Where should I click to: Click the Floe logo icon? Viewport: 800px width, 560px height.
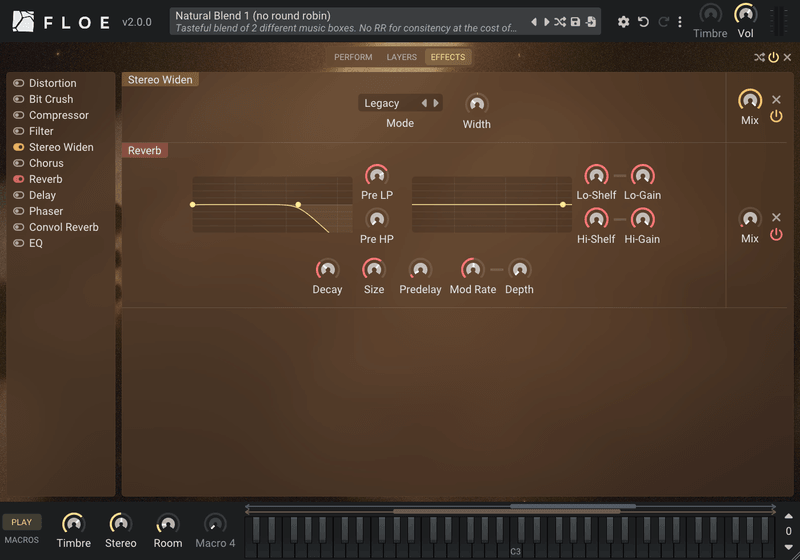click(x=23, y=22)
